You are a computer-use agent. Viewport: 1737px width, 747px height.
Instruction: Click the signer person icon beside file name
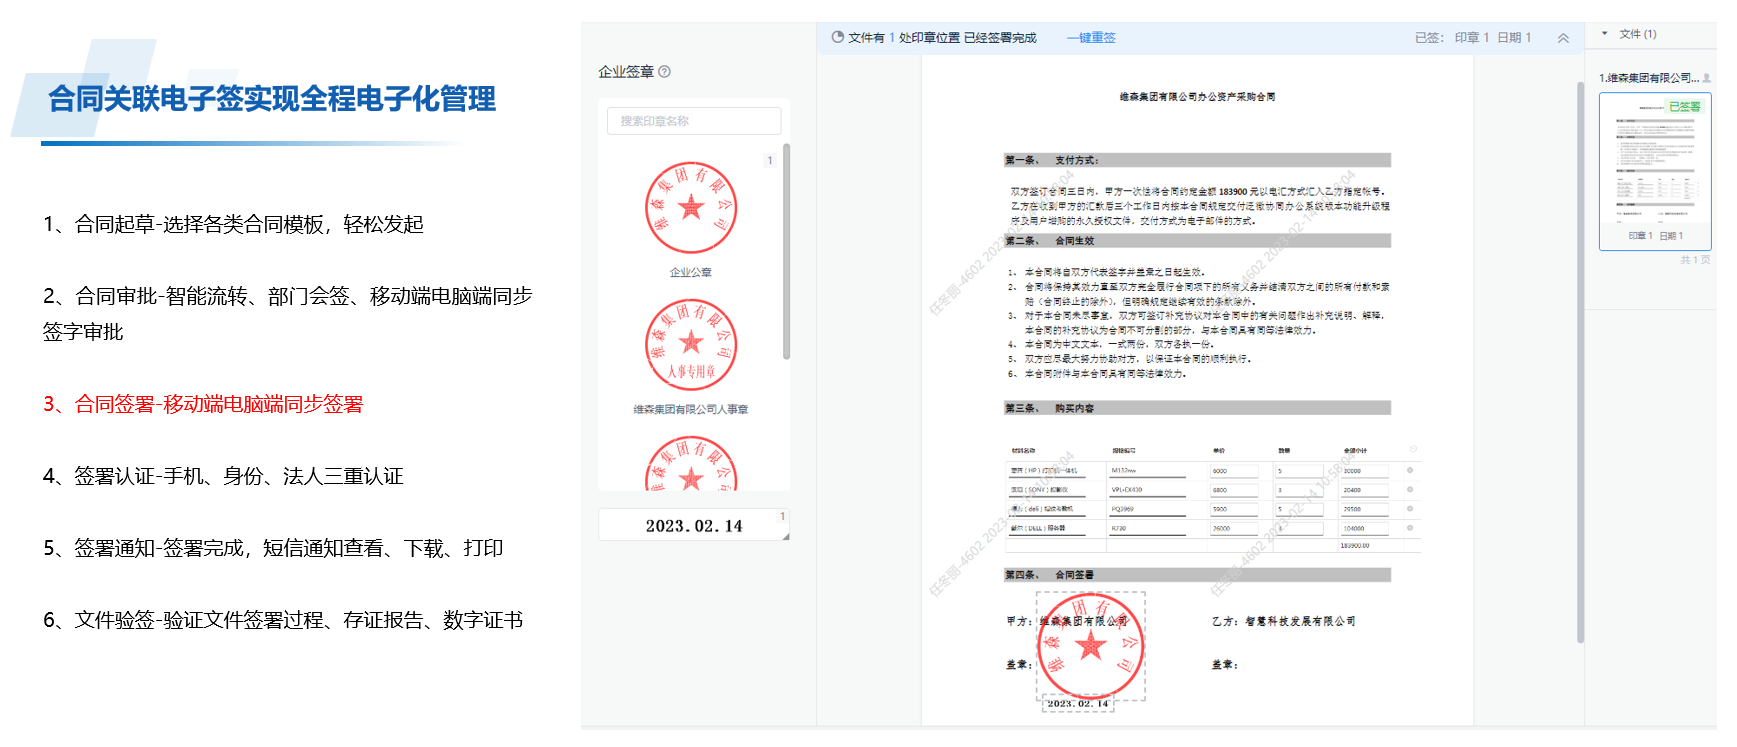[1707, 78]
